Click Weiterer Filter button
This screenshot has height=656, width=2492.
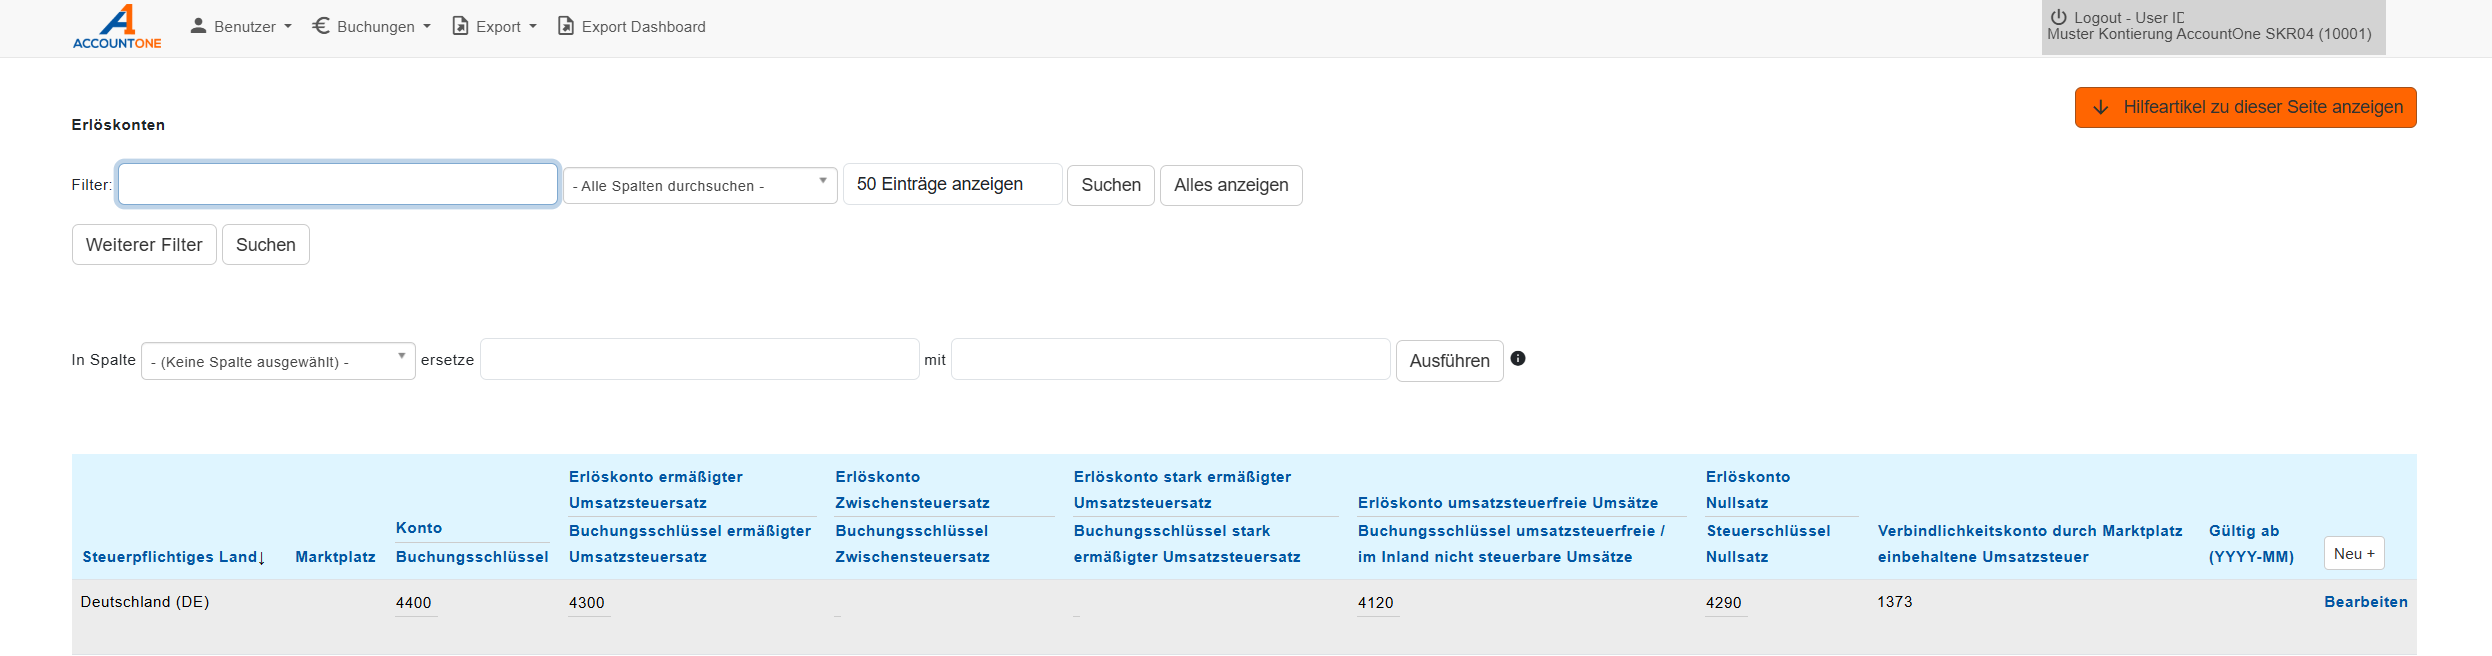click(144, 245)
